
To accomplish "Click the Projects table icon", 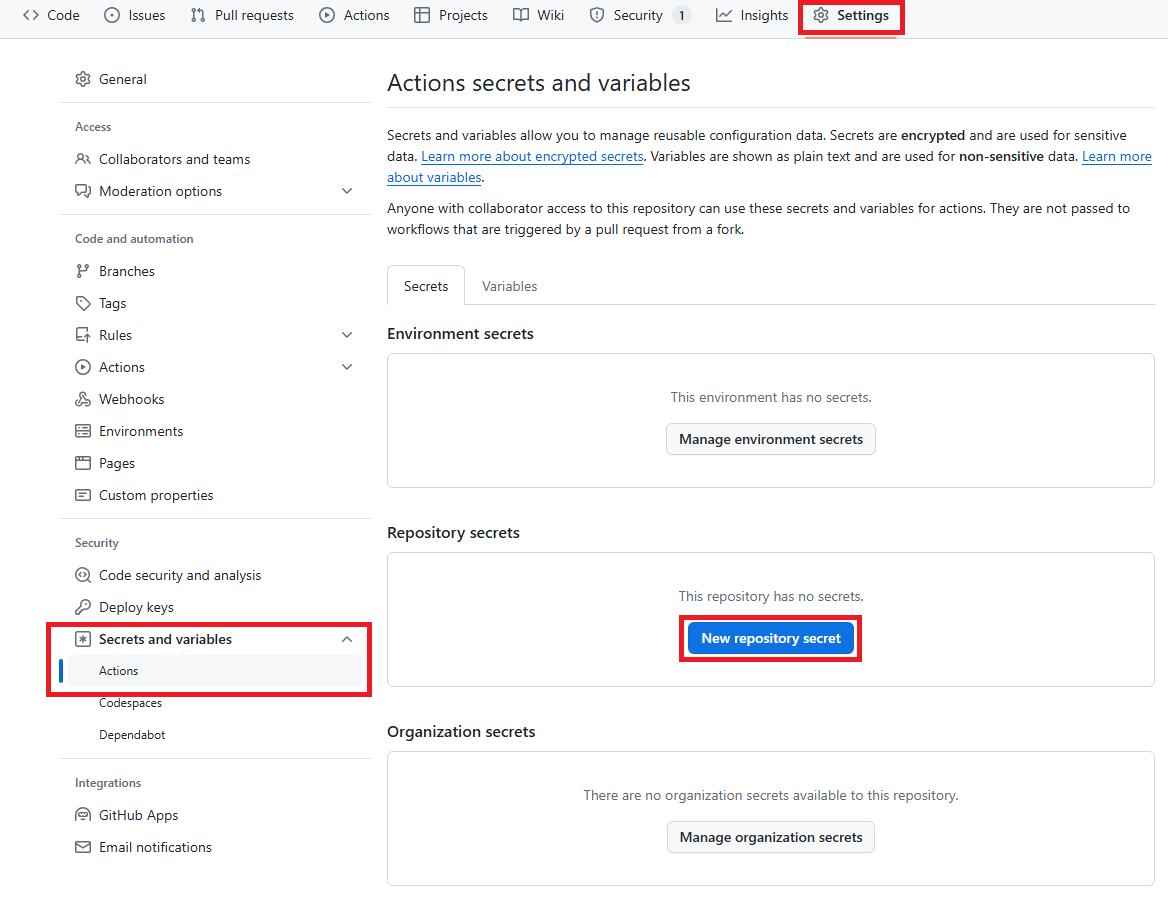I will coord(422,15).
